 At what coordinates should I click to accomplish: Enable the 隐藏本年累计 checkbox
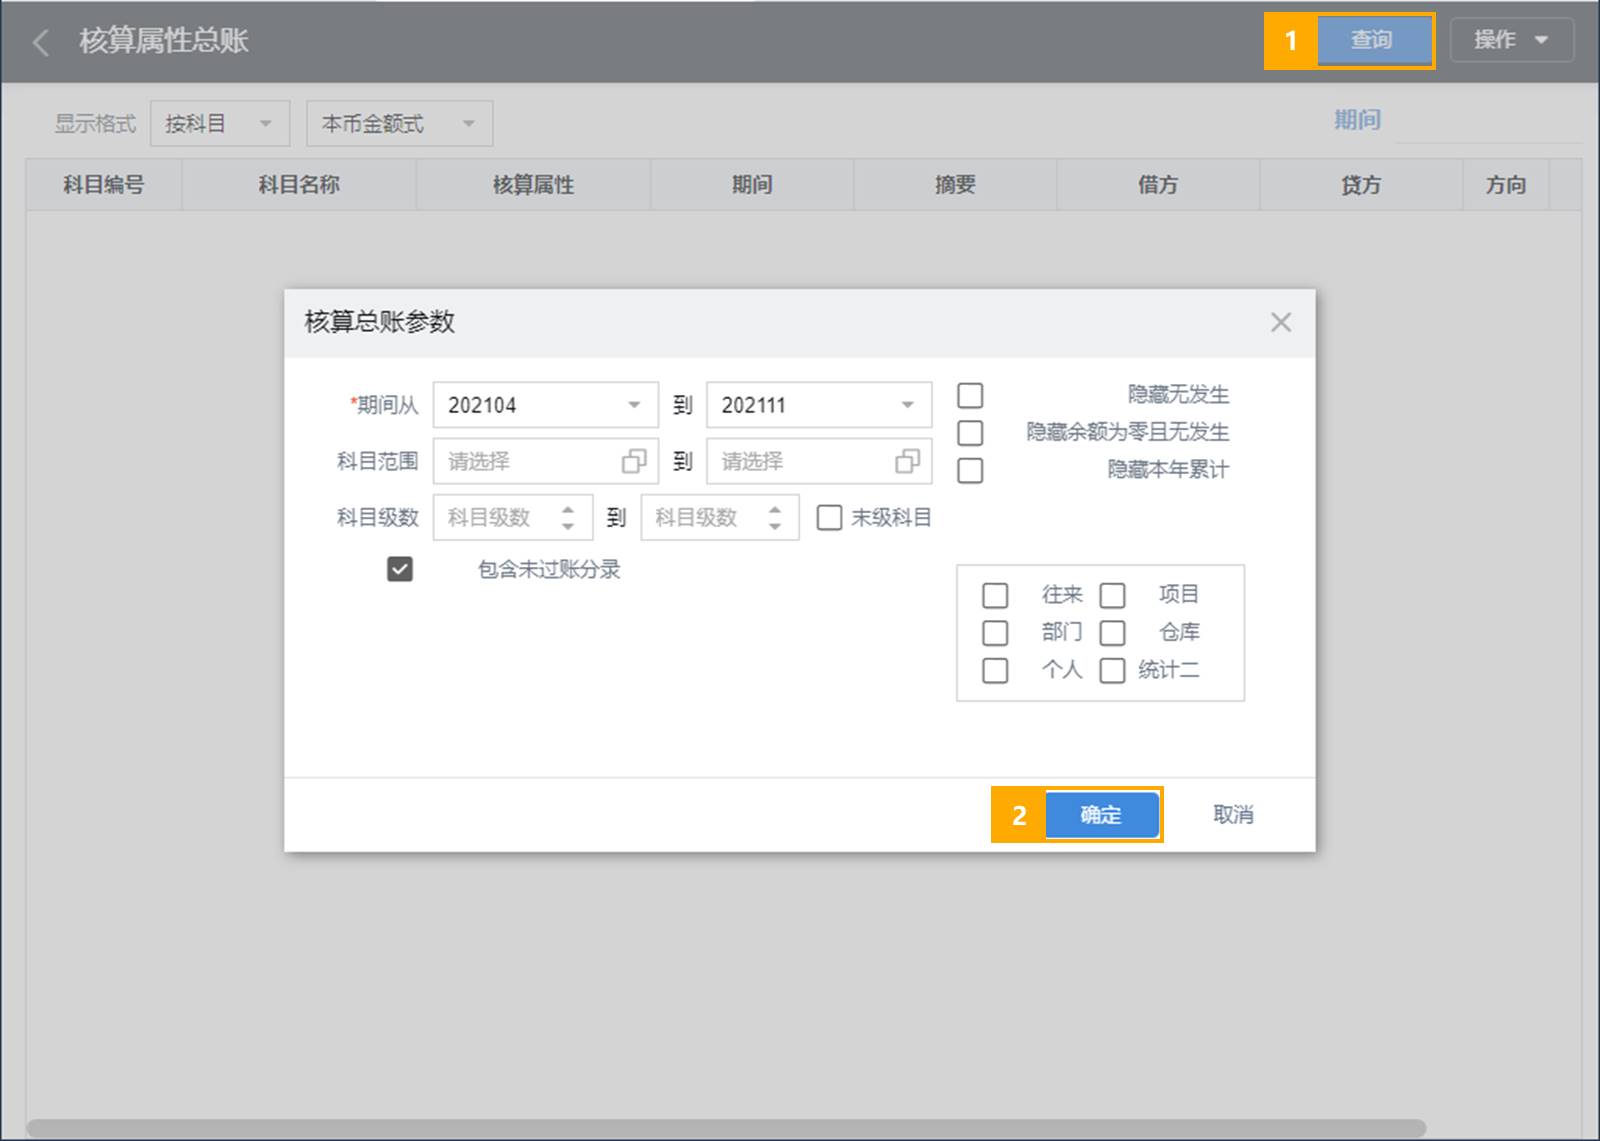[x=970, y=470]
